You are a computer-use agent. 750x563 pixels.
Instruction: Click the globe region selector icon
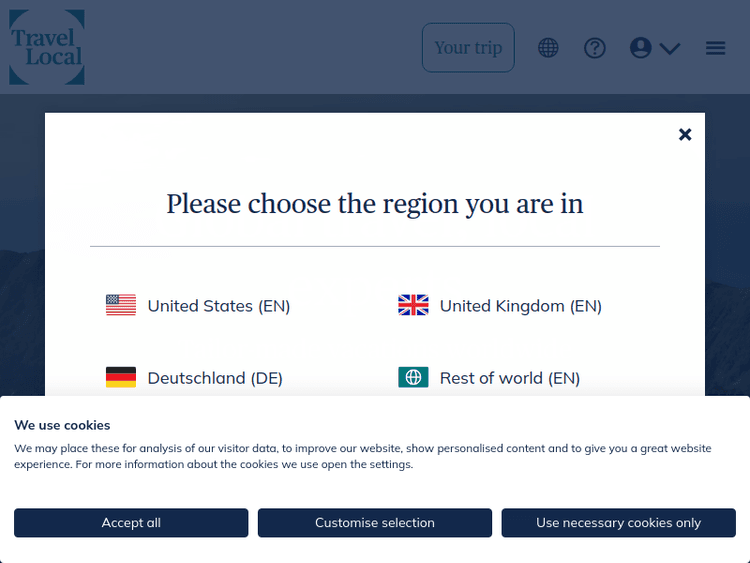(548, 48)
